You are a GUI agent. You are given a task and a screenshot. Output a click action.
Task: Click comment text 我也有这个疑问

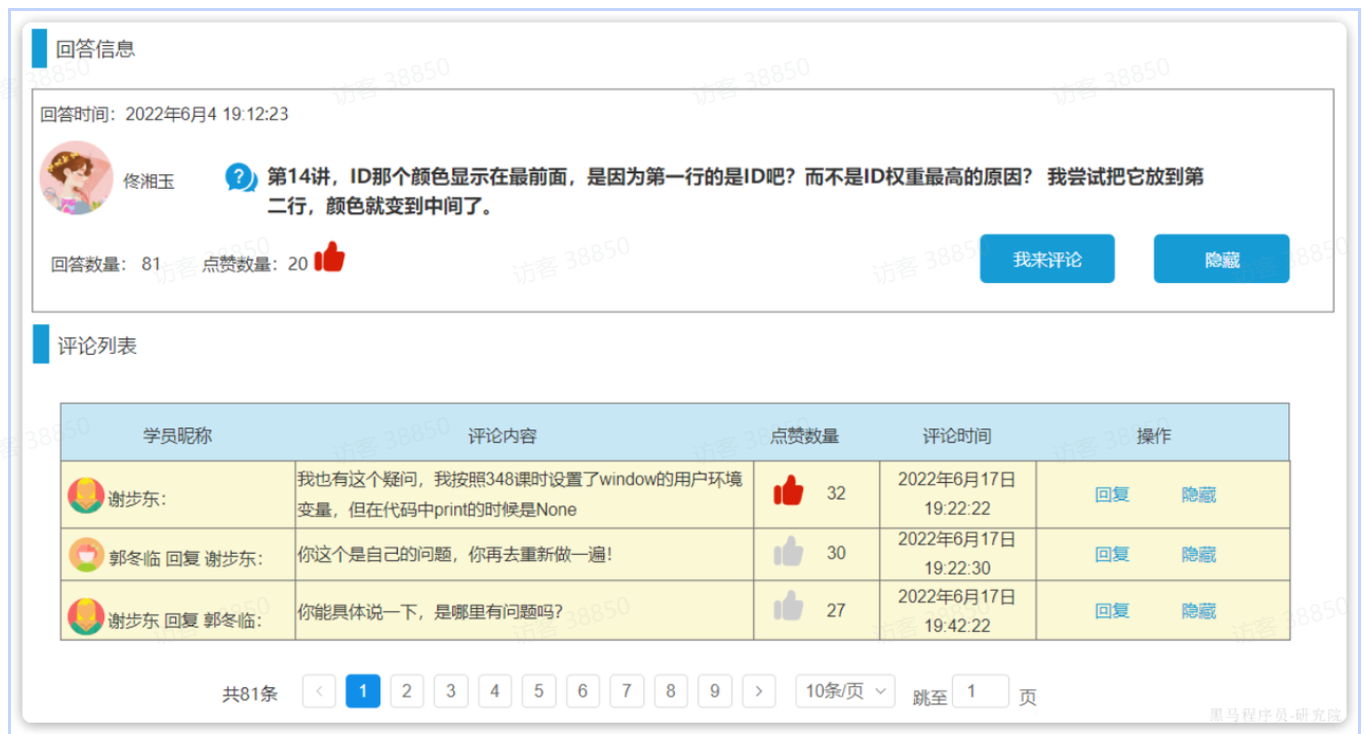pos(520,494)
